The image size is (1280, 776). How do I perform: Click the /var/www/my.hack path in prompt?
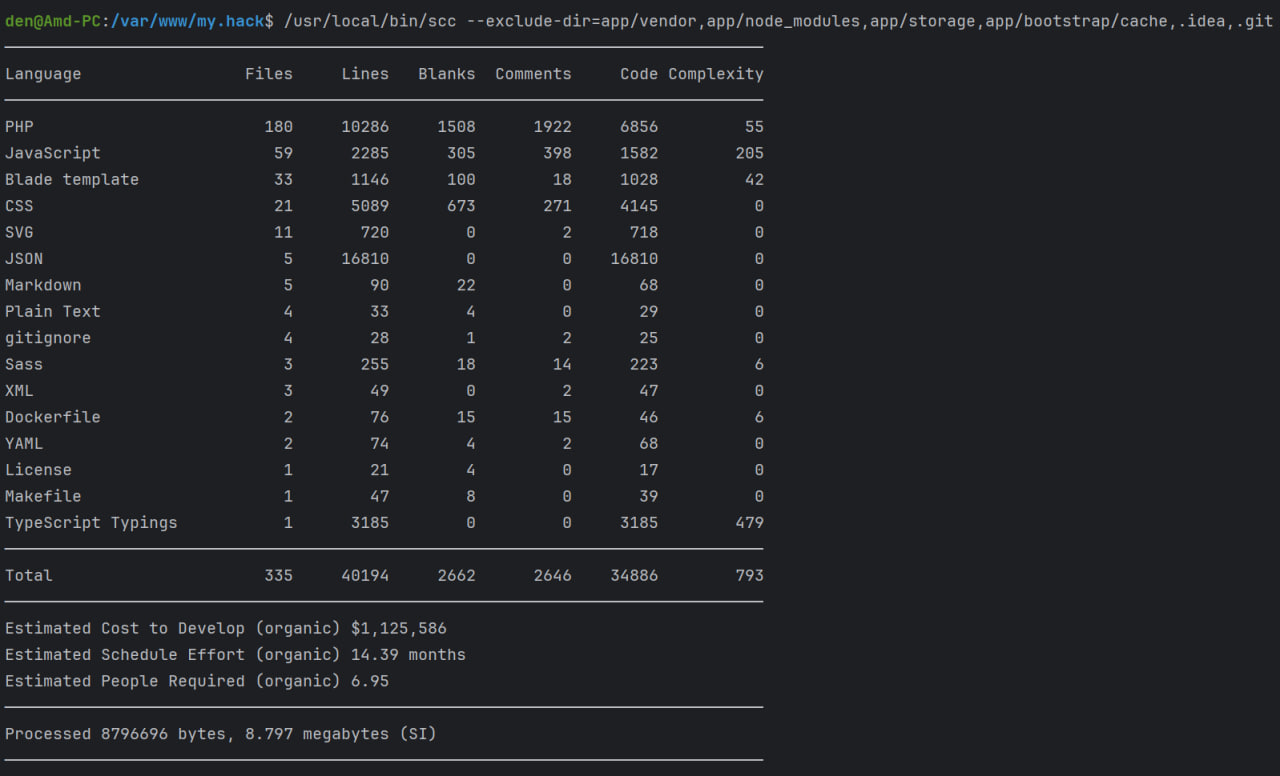(187, 21)
